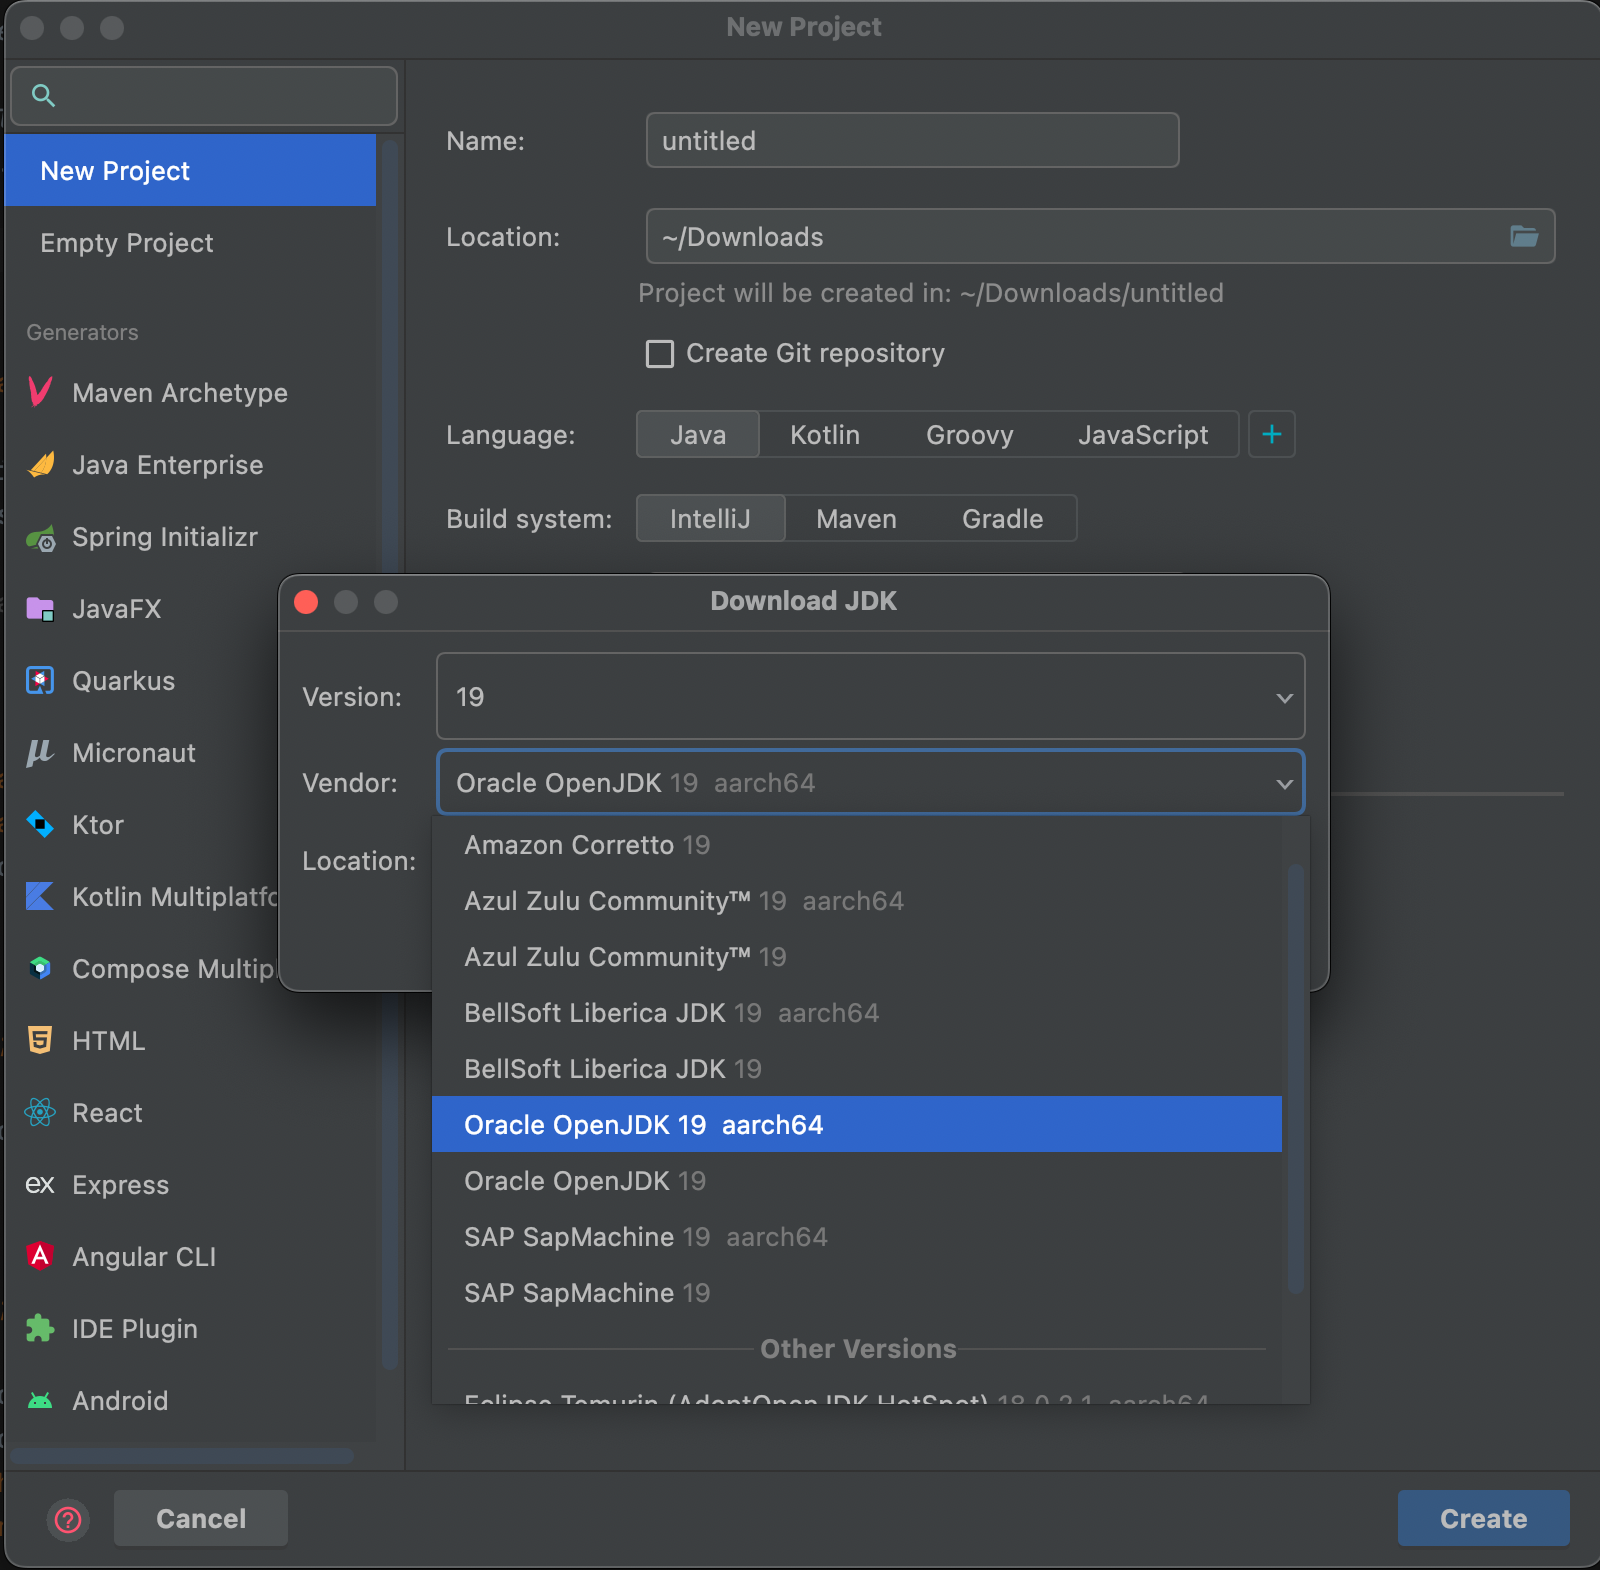Click the Compose Multiplatform icon
The image size is (1600, 1570).
[x=40, y=968]
